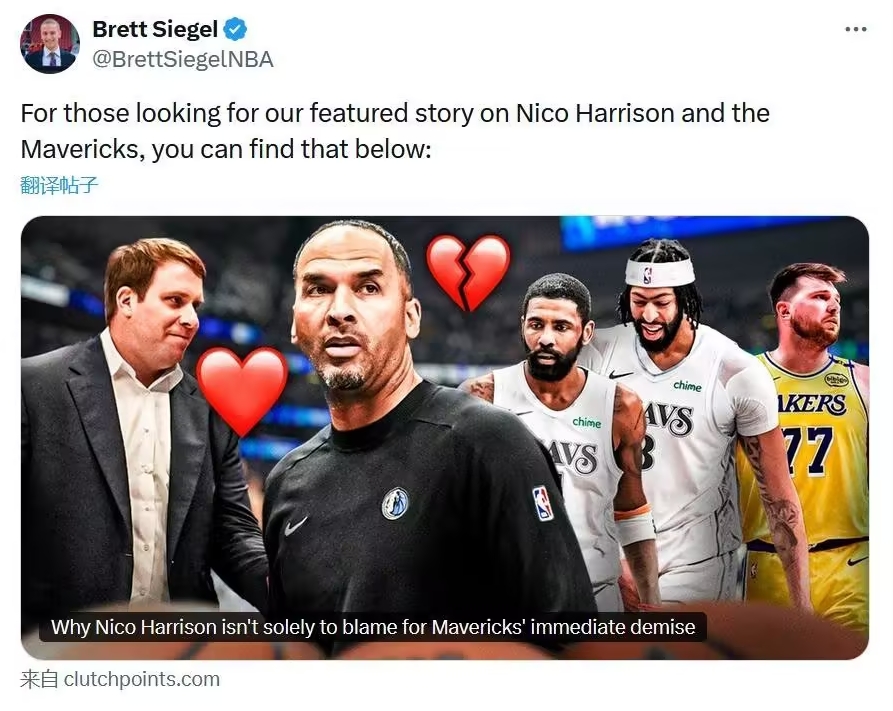
Task: Open the three-dot more options menu
Action: point(855,29)
